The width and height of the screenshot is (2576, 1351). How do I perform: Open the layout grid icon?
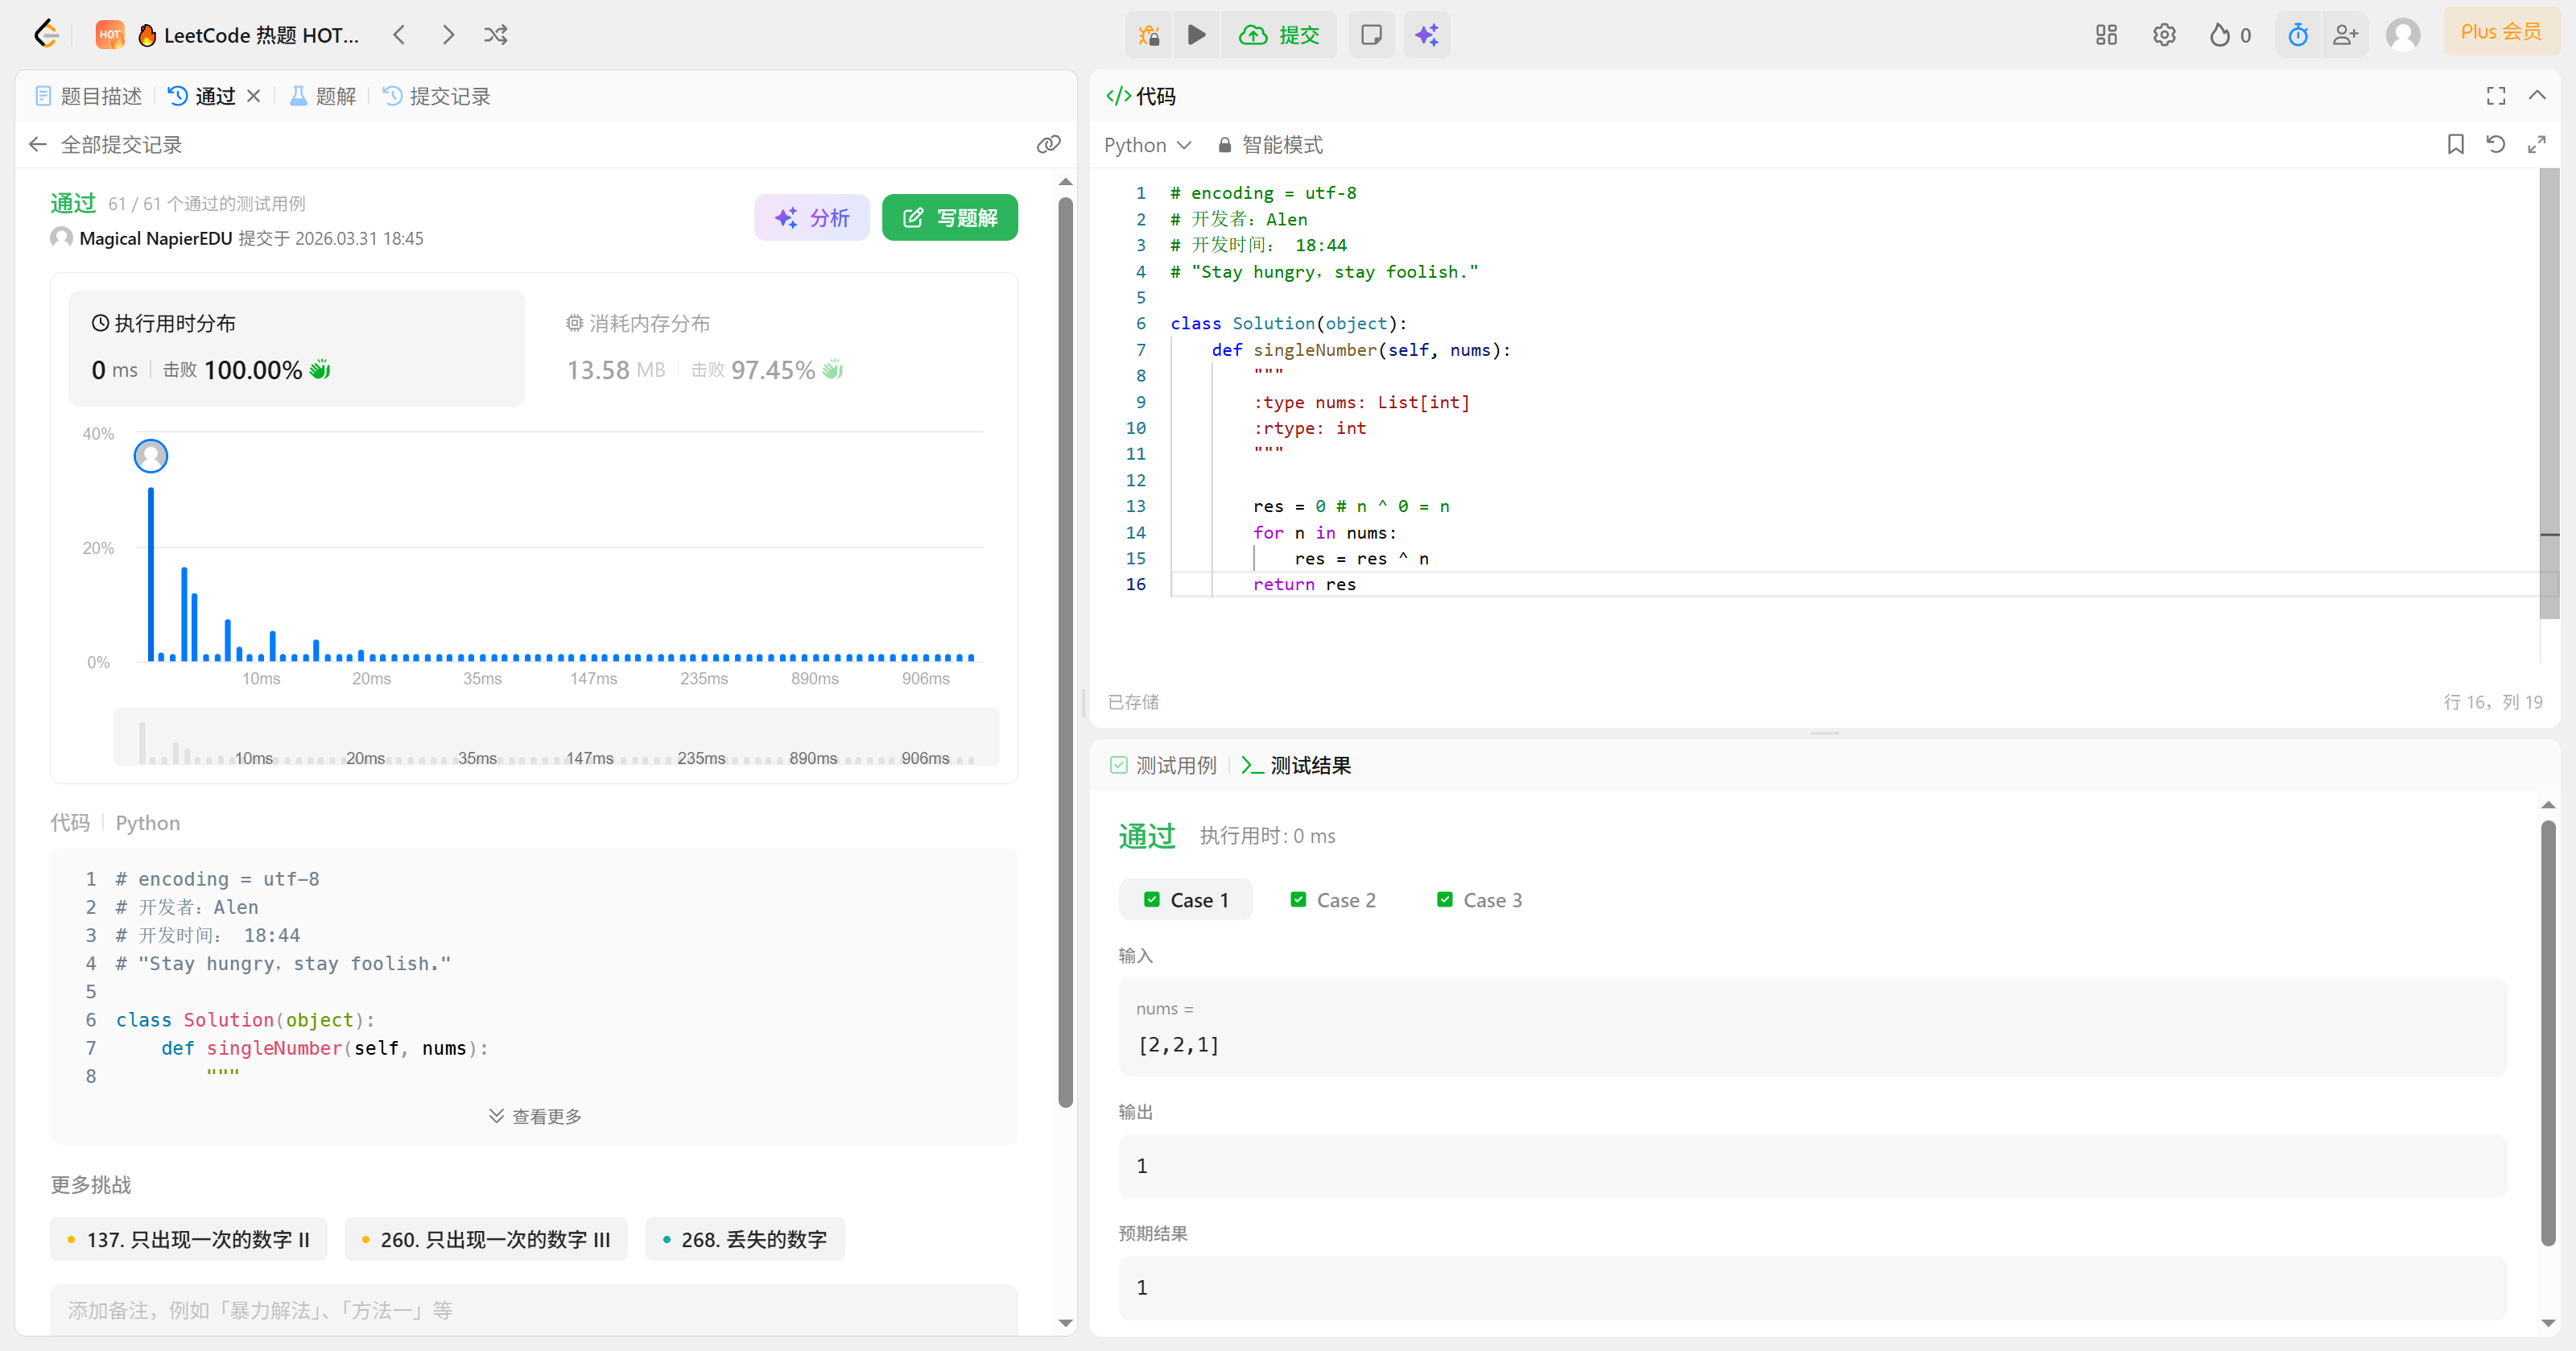tap(2106, 35)
